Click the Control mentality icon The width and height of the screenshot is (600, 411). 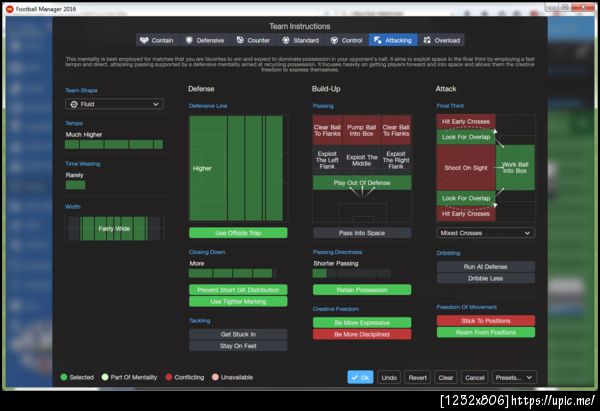[x=334, y=40]
